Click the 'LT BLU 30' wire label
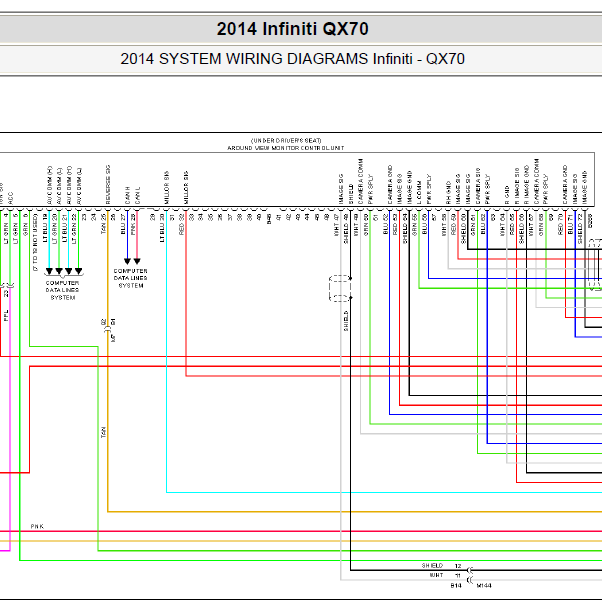Image resolution: width=602 pixels, height=603 pixels. 162,228
